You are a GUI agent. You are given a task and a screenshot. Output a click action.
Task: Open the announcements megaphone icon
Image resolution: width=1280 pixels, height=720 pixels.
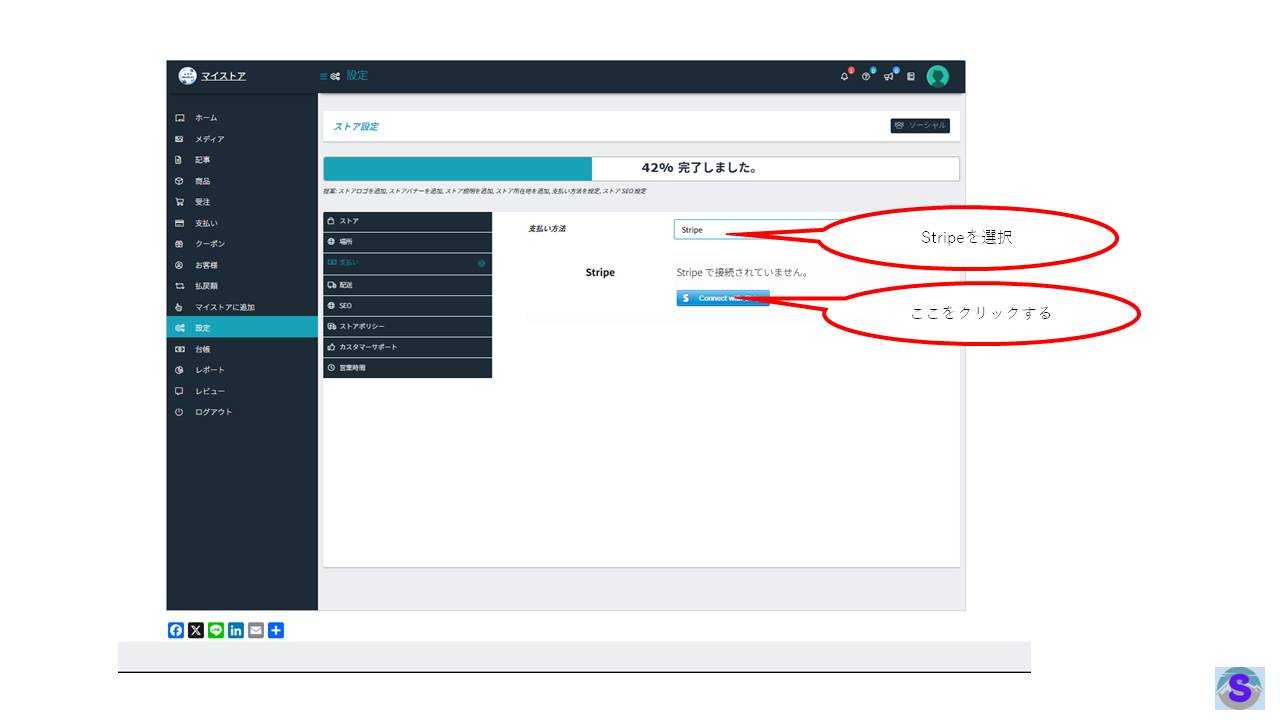point(889,76)
